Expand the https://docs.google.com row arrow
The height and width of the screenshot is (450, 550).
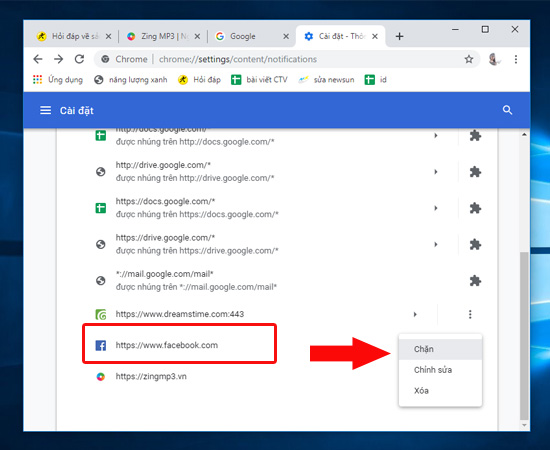pyautogui.click(x=436, y=208)
